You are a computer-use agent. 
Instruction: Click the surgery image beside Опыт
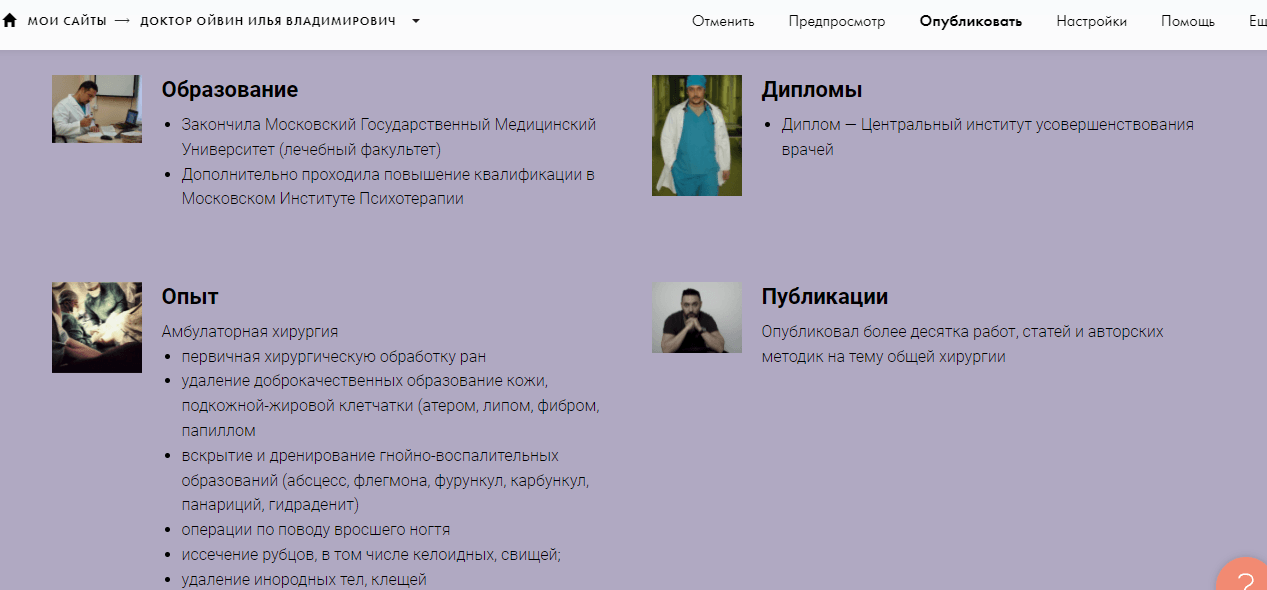96,327
